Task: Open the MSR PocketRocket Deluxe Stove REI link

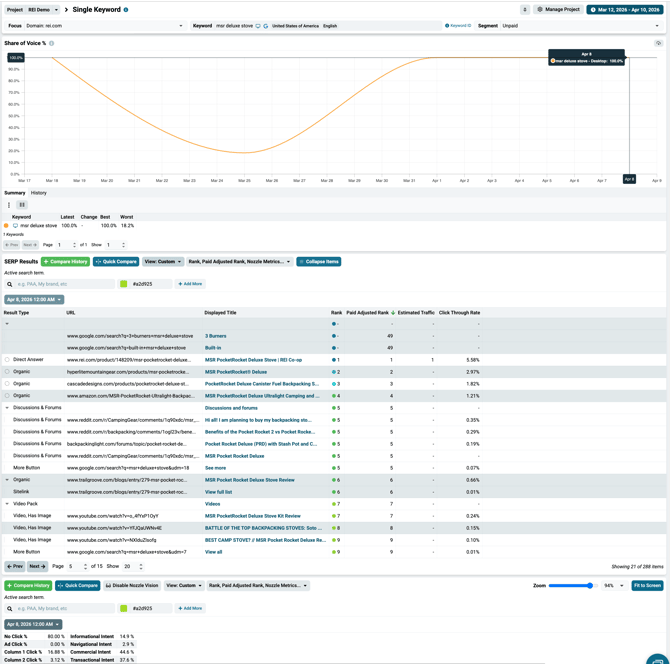Action: [x=253, y=360]
